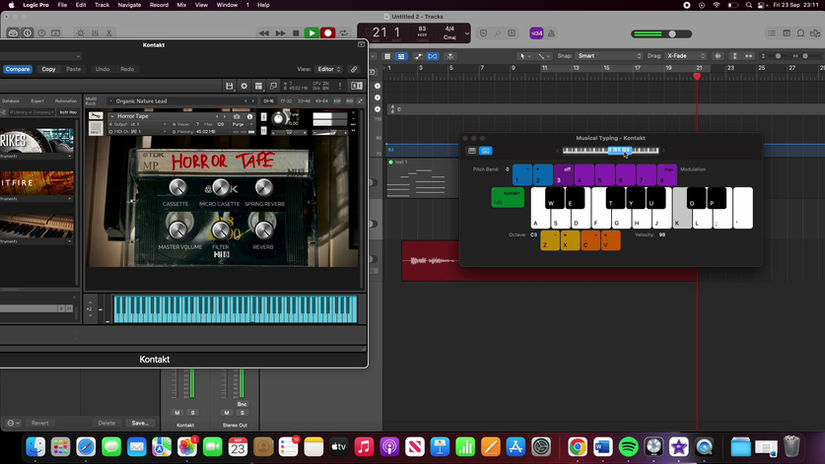Open the Navigate menu

(129, 5)
